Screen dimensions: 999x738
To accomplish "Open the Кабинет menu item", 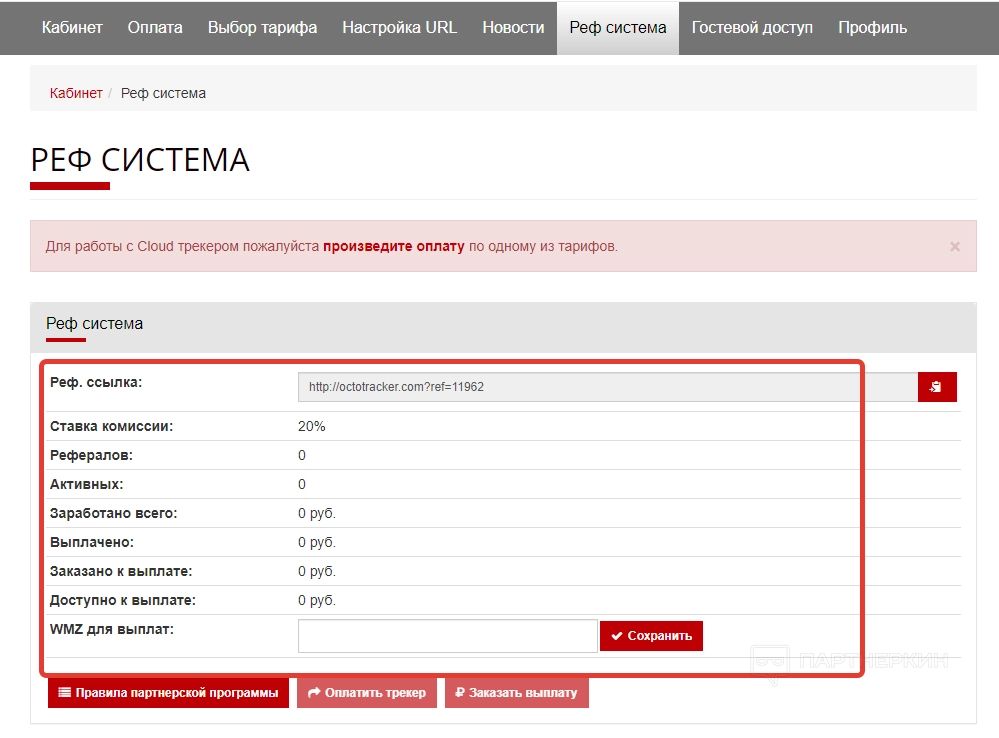I will pyautogui.click(x=72, y=27).
